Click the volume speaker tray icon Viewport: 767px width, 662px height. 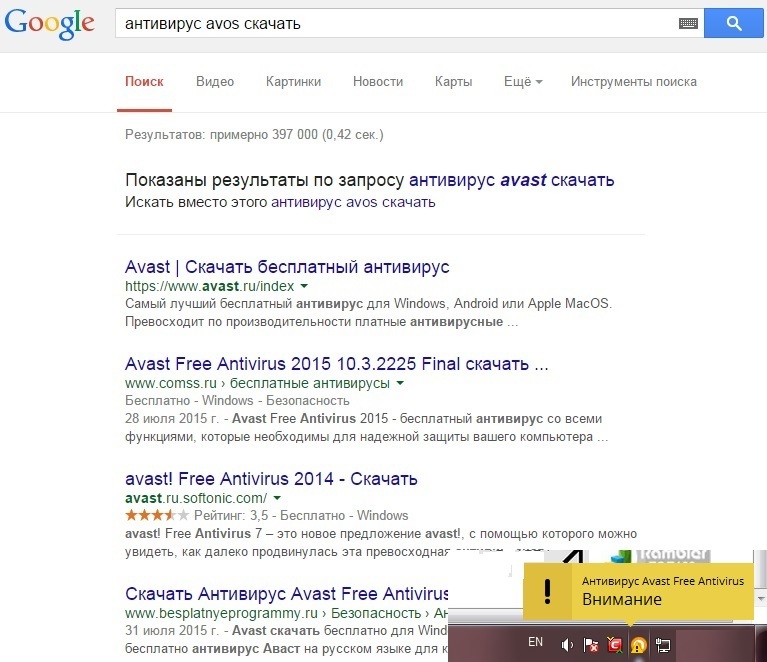pyautogui.click(x=567, y=645)
